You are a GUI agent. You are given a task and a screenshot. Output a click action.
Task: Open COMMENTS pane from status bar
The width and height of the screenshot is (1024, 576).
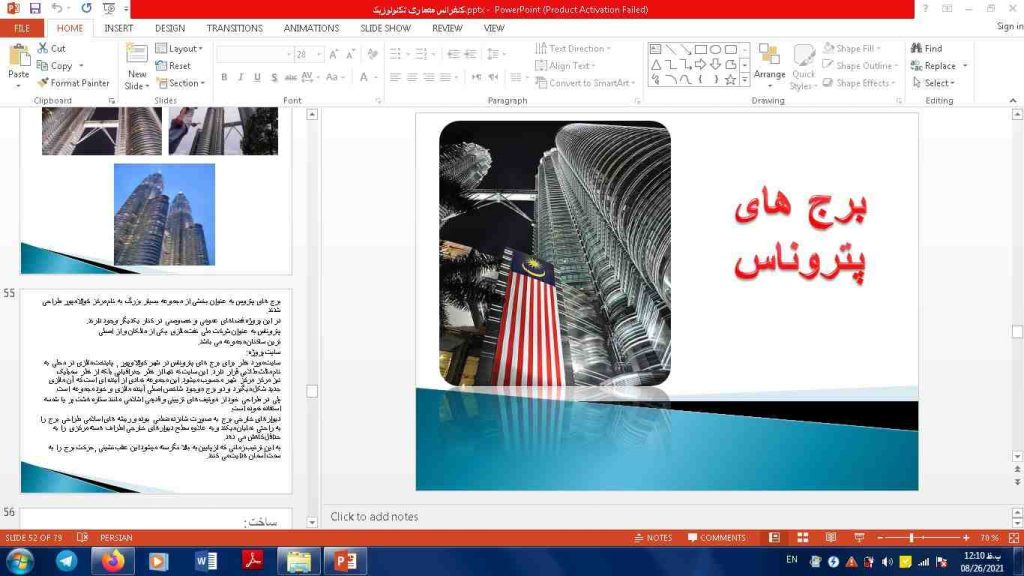point(716,537)
